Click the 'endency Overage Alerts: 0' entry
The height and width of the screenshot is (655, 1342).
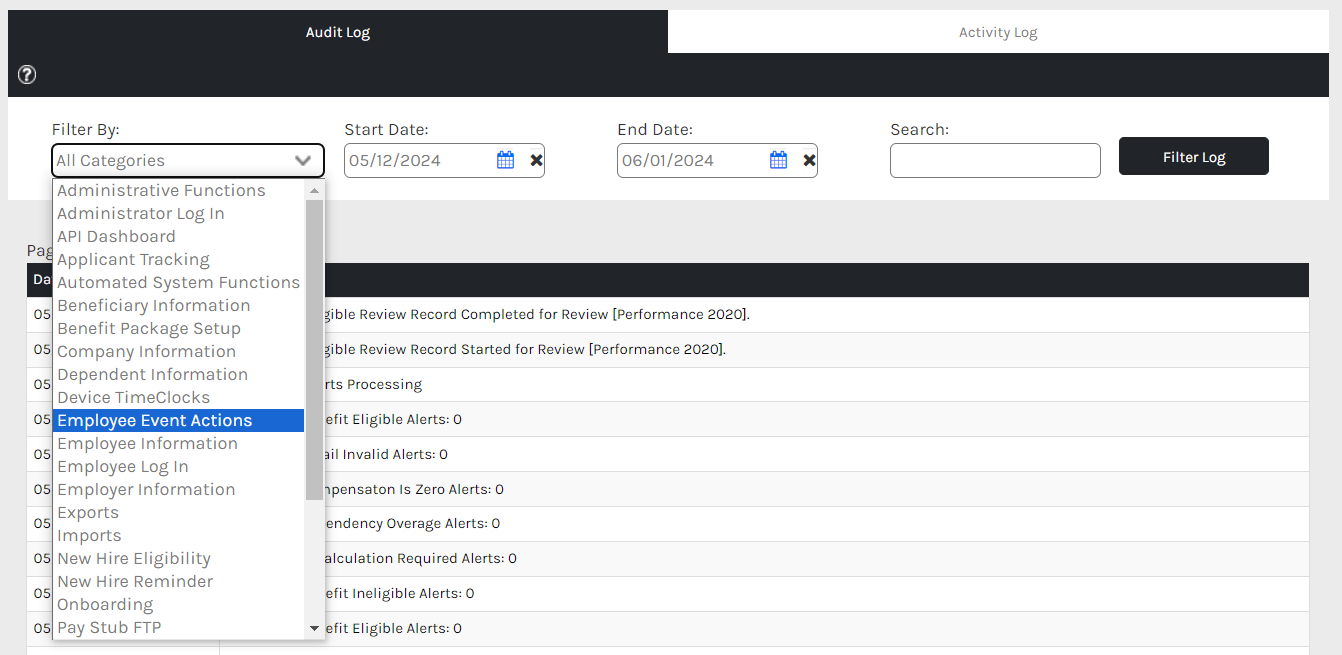click(668, 524)
